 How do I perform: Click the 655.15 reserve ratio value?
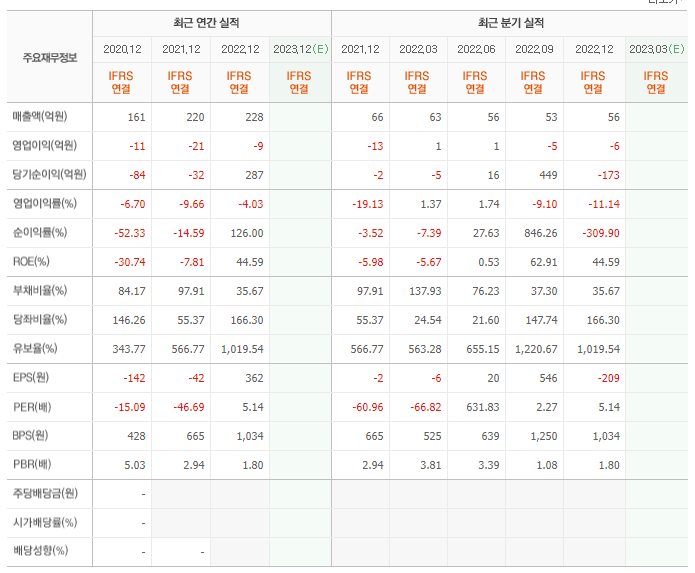coord(483,350)
